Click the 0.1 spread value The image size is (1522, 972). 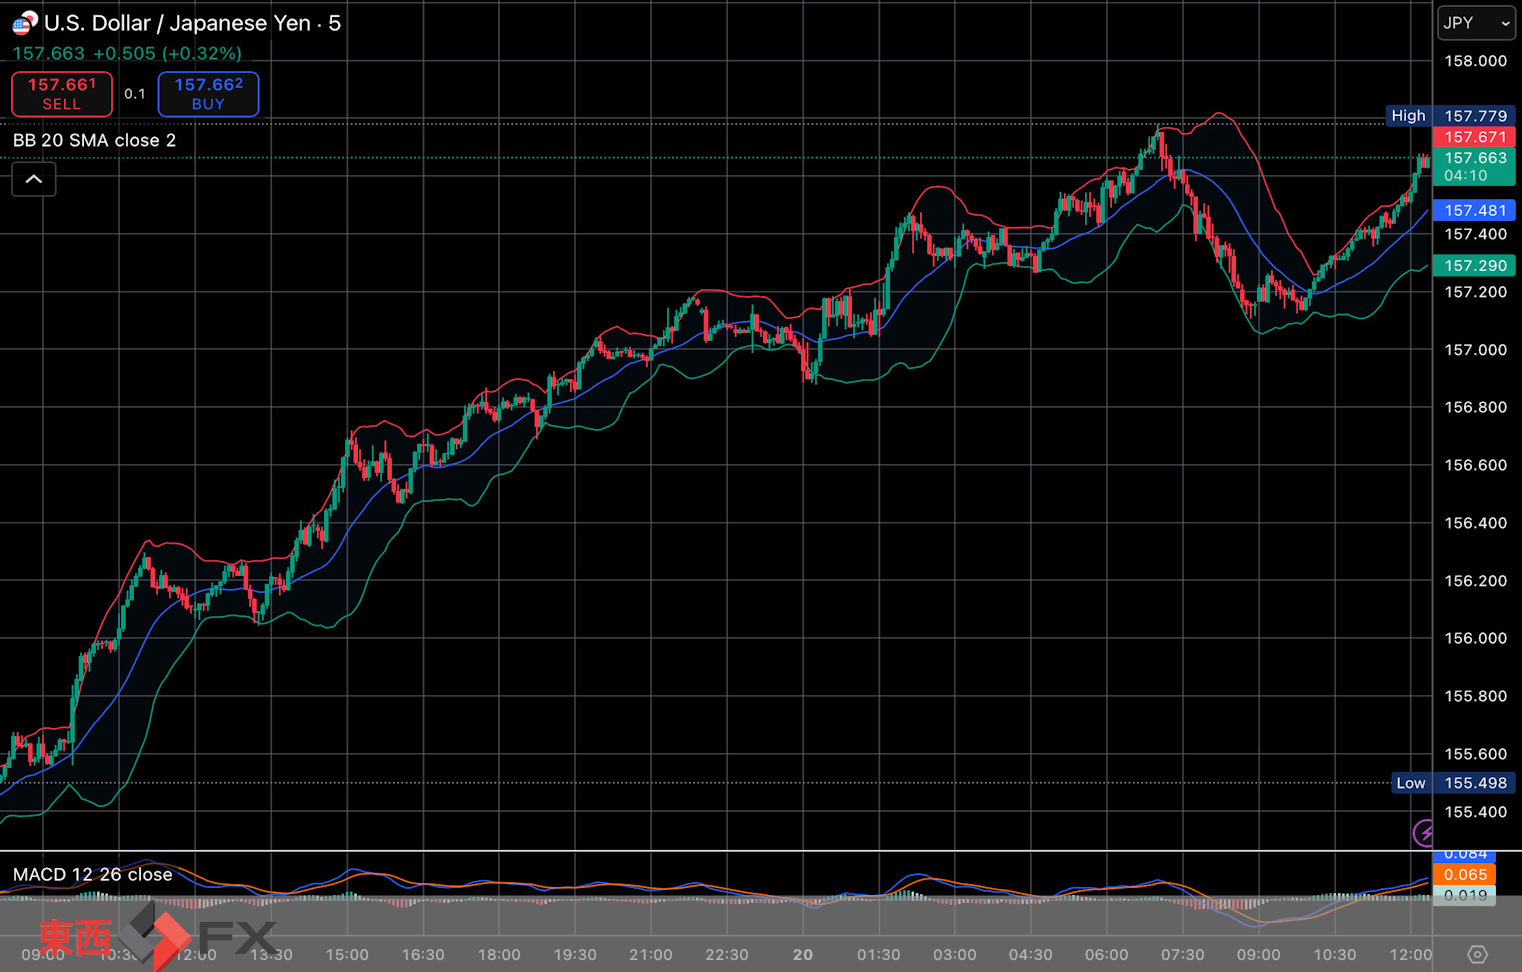pyautogui.click(x=135, y=94)
